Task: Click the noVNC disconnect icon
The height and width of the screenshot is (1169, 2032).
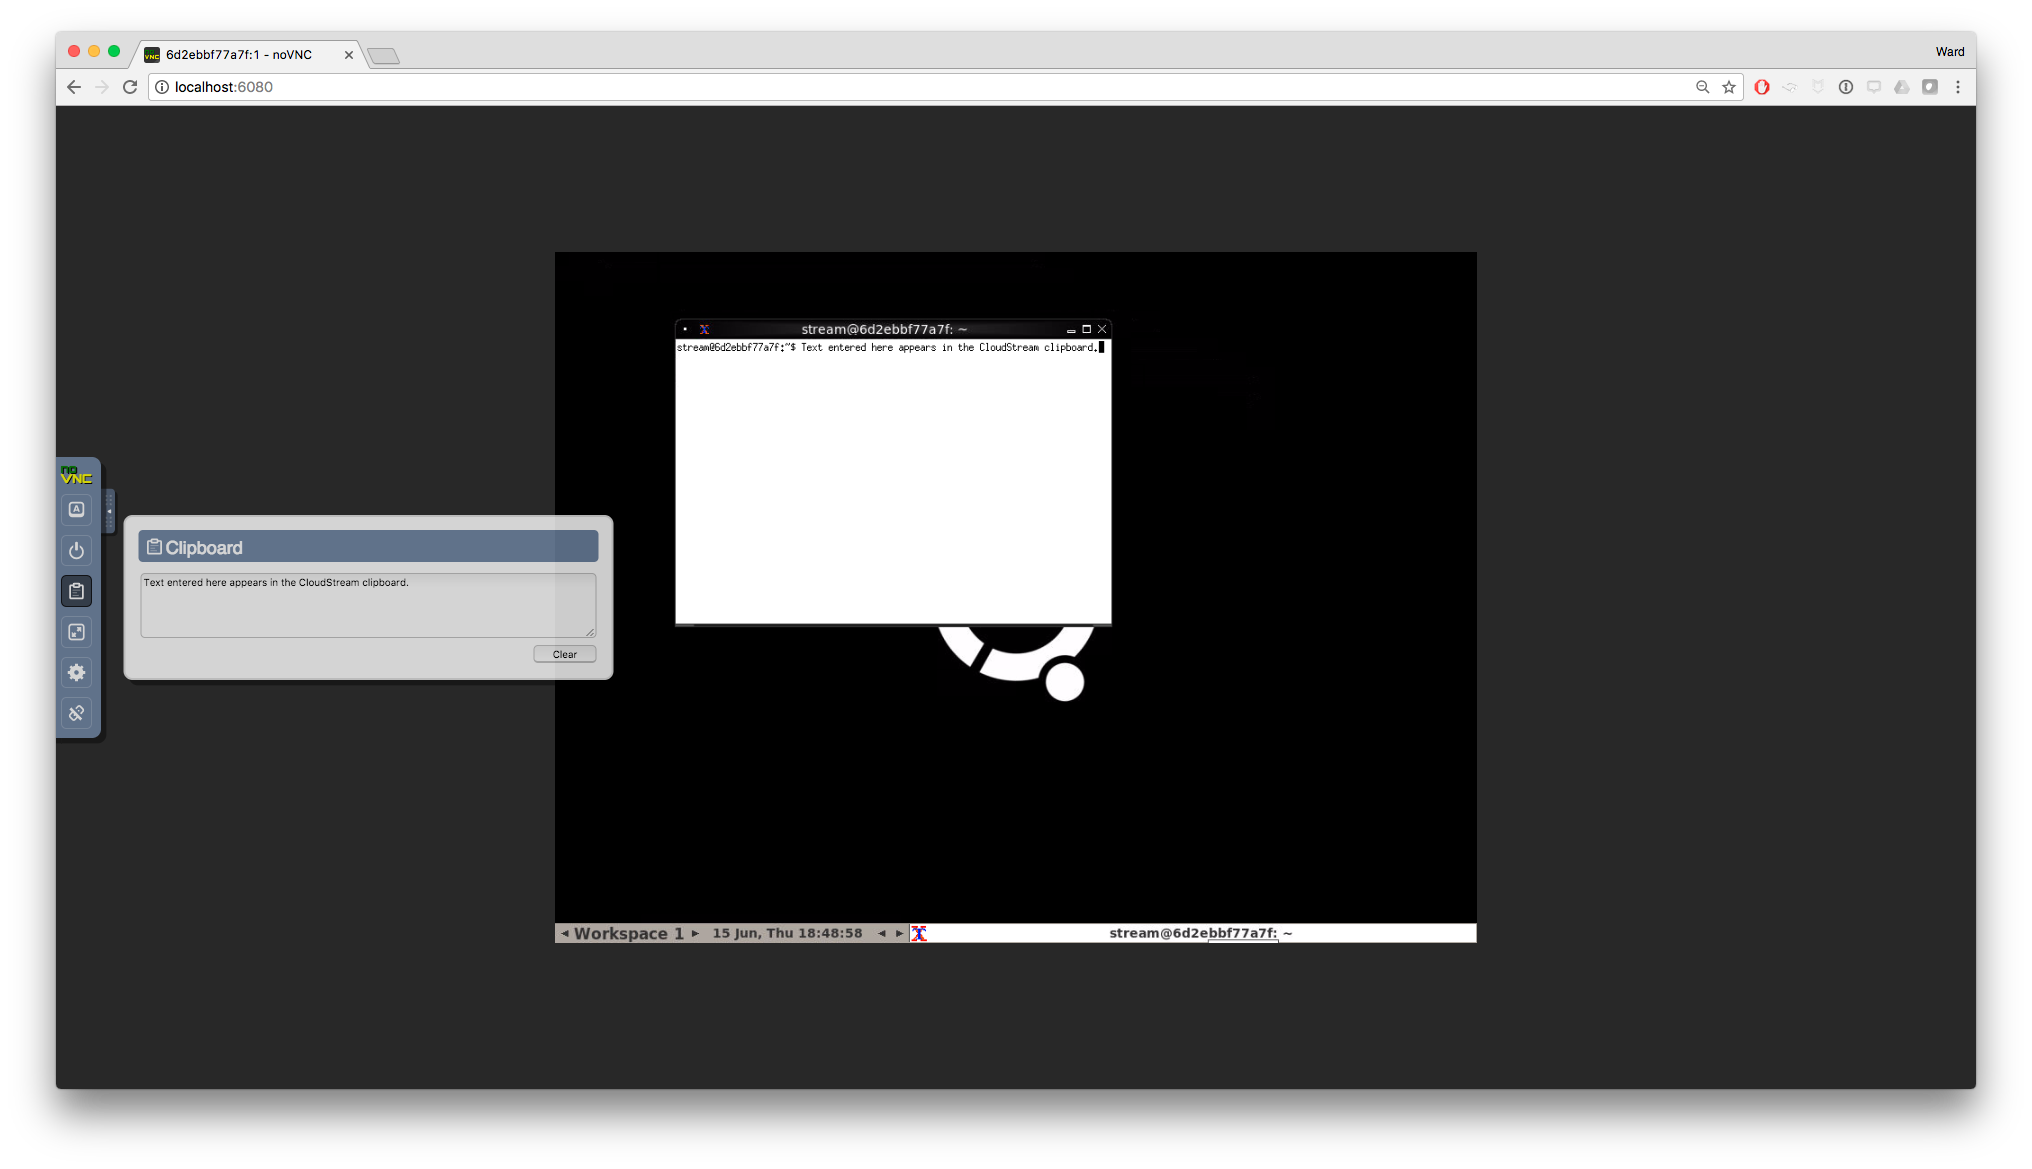Action: [76, 713]
